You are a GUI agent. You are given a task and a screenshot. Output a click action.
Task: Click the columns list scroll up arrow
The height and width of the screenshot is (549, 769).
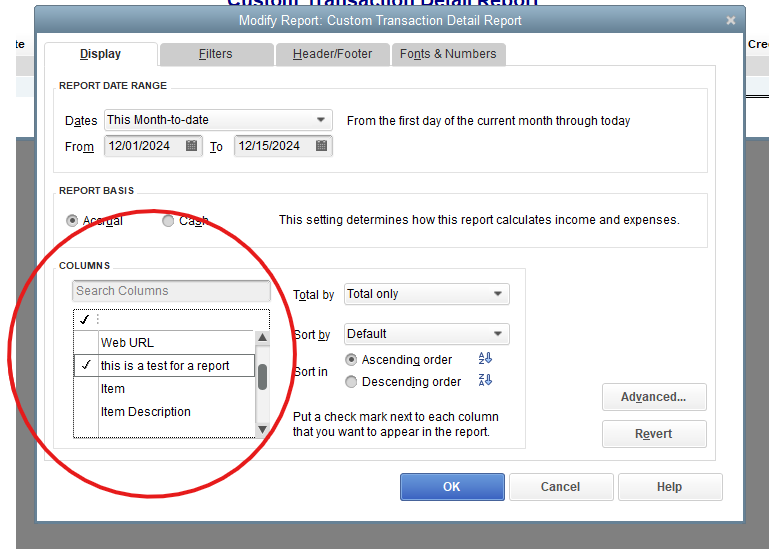(x=262, y=338)
